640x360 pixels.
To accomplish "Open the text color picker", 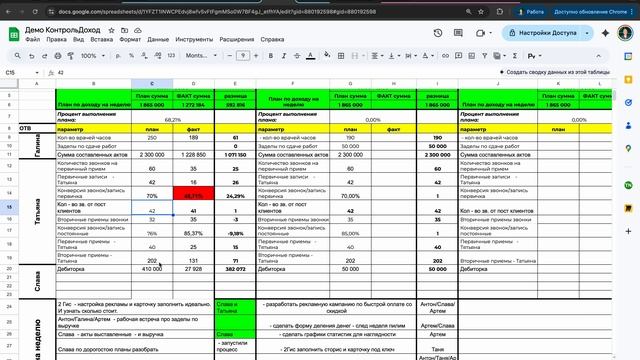I will 310,56.
